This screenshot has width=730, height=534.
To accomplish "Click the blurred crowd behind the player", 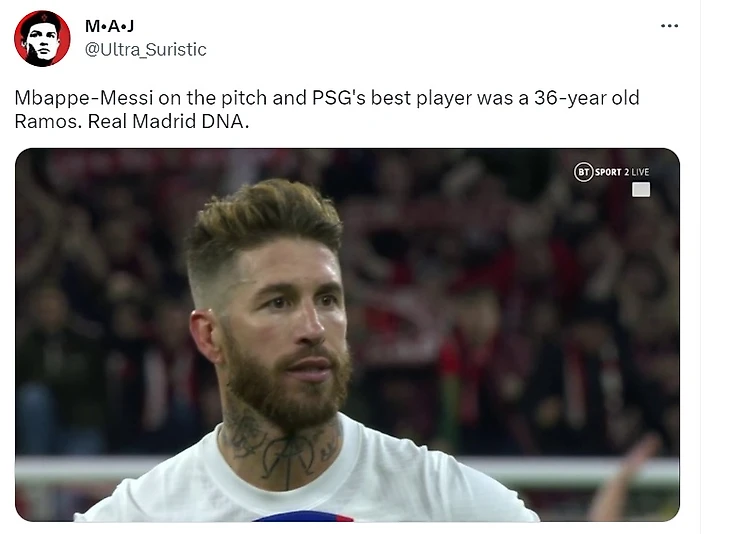I will (x=512, y=303).
